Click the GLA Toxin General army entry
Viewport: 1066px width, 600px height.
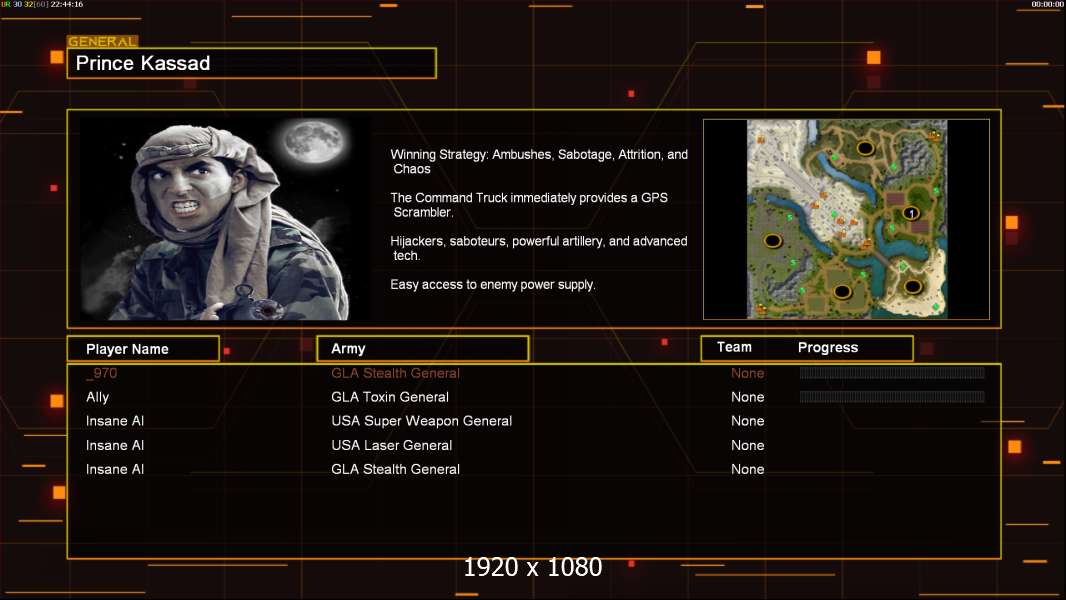[390, 397]
